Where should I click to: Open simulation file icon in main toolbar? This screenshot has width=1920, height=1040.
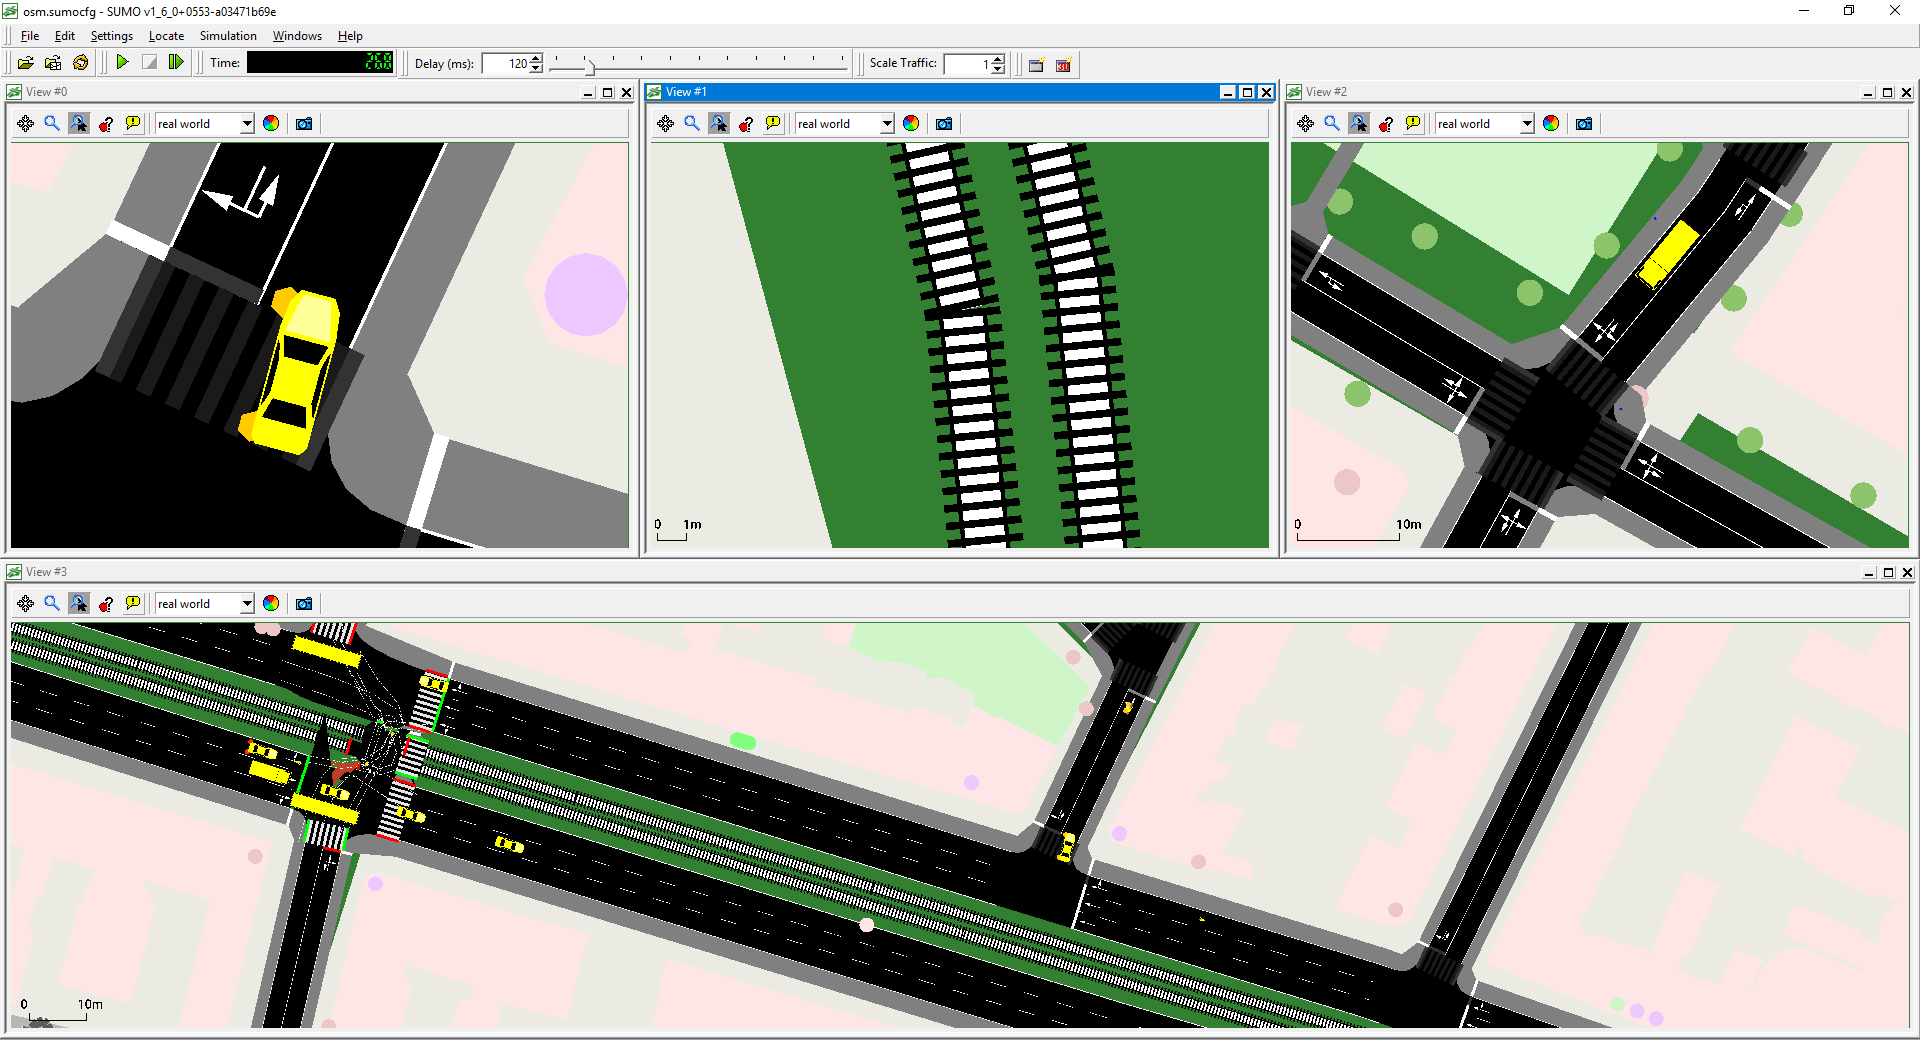coord(26,63)
